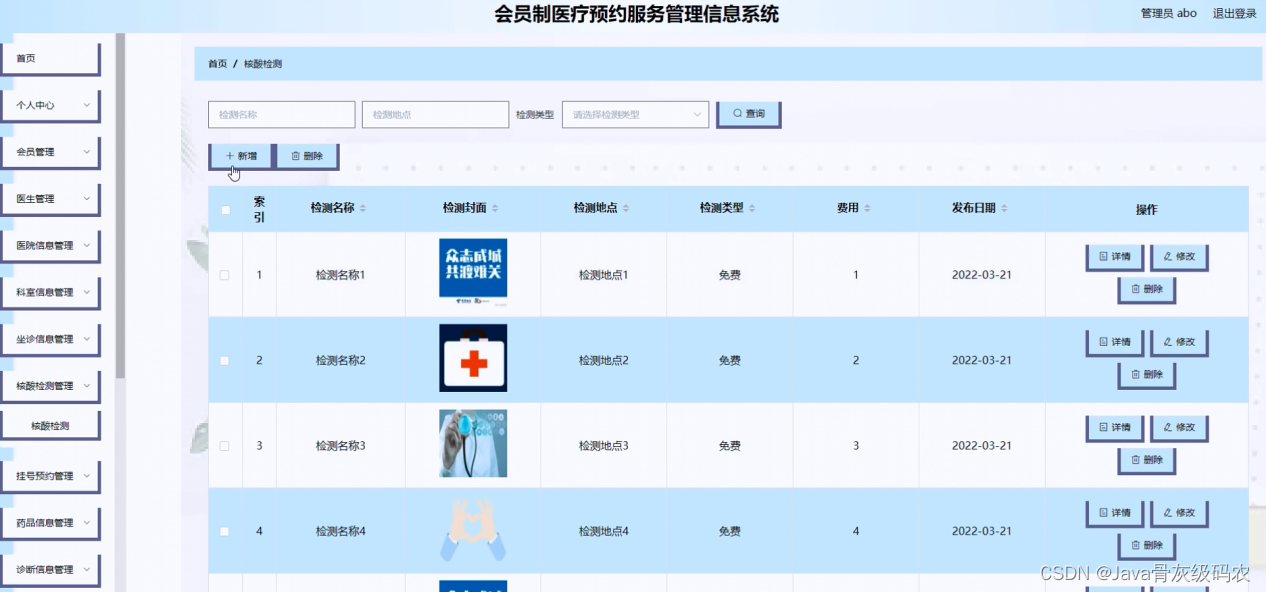Viewport: 1266px width, 592px height.
Task: Delete the 检测名称2 row
Action: [1146, 375]
